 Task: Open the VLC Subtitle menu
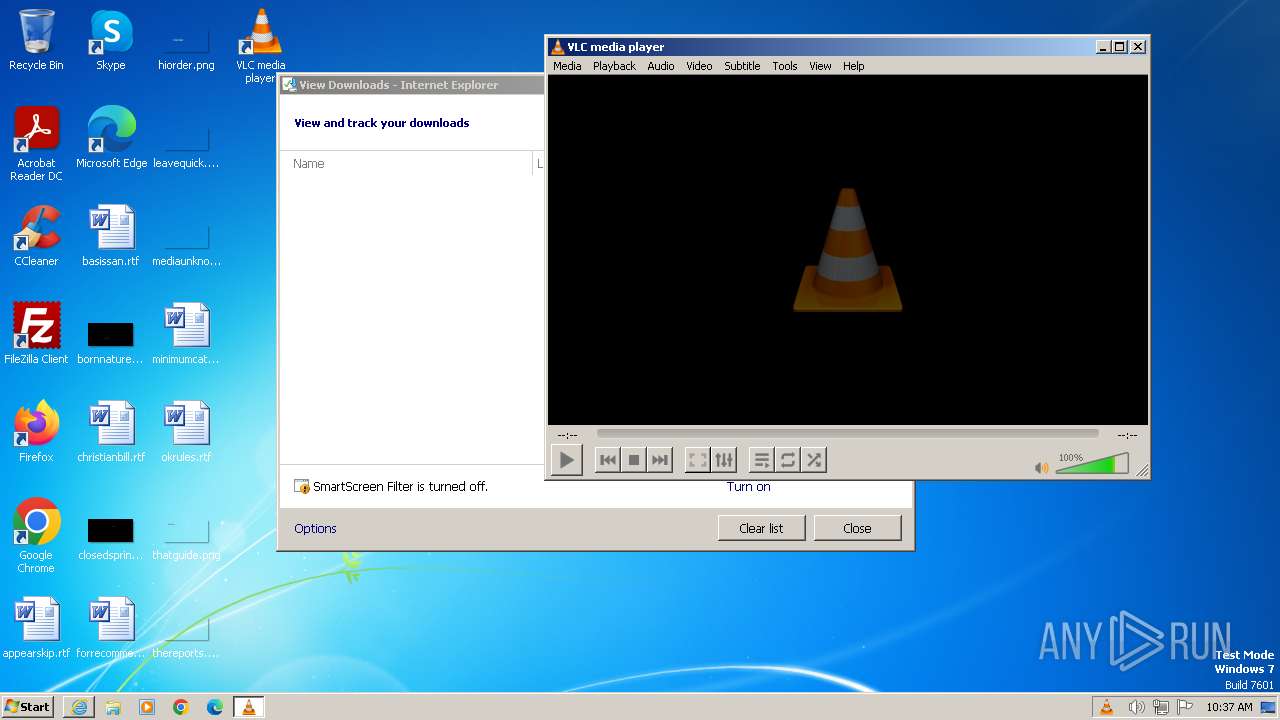point(742,66)
